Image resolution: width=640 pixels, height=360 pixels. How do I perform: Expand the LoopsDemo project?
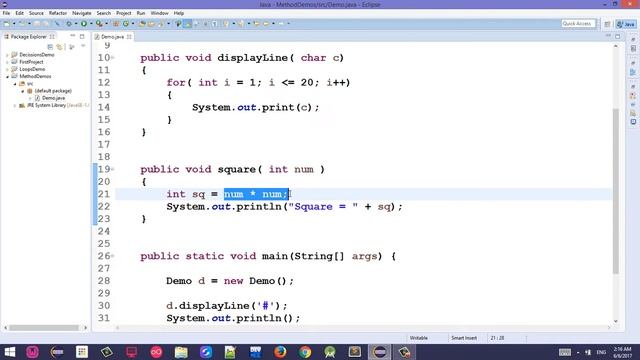[7, 69]
